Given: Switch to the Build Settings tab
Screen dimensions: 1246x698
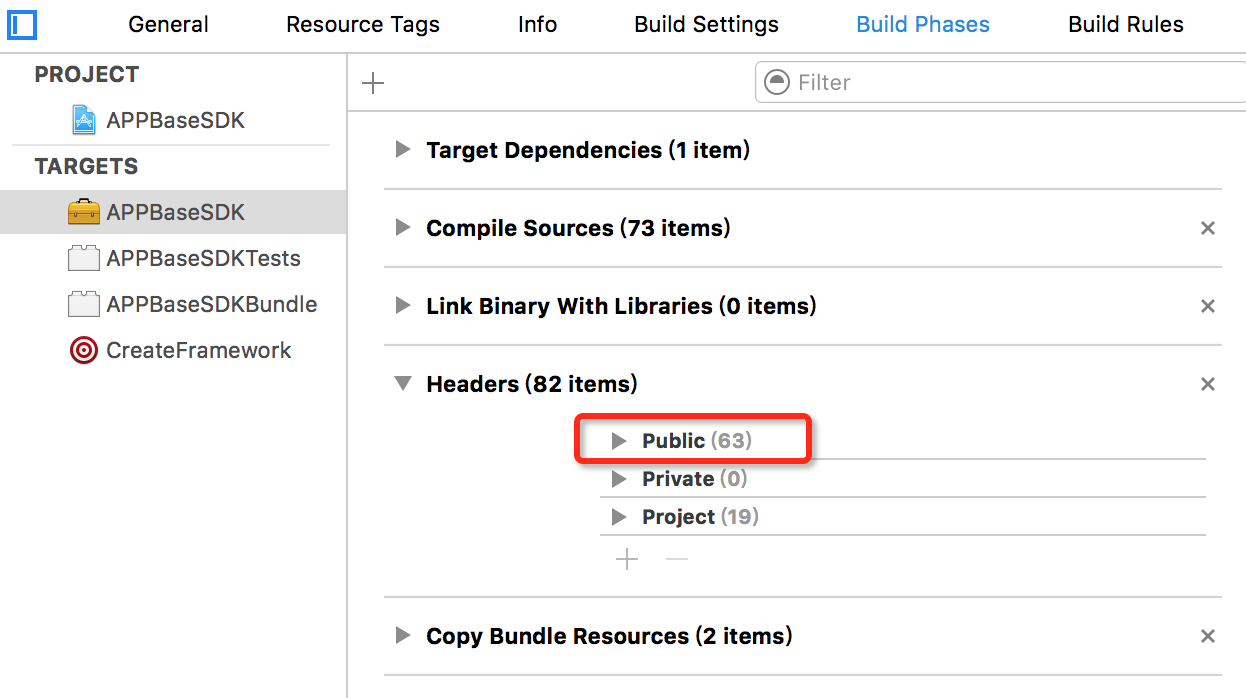Looking at the screenshot, I should click(706, 25).
